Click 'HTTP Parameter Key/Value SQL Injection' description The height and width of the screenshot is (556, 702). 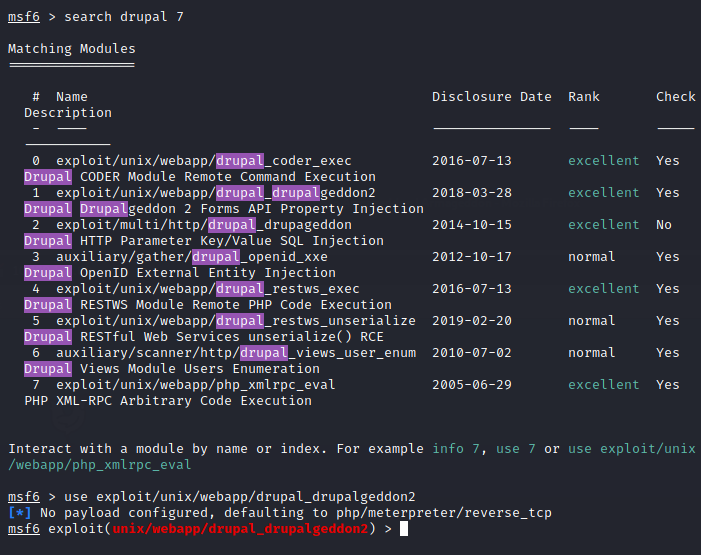pos(231,241)
